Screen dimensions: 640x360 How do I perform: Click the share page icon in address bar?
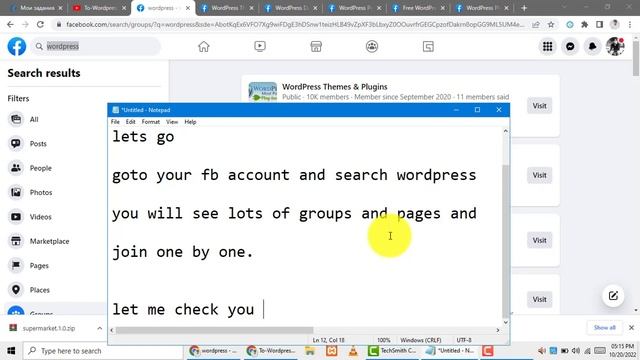tap(536, 24)
